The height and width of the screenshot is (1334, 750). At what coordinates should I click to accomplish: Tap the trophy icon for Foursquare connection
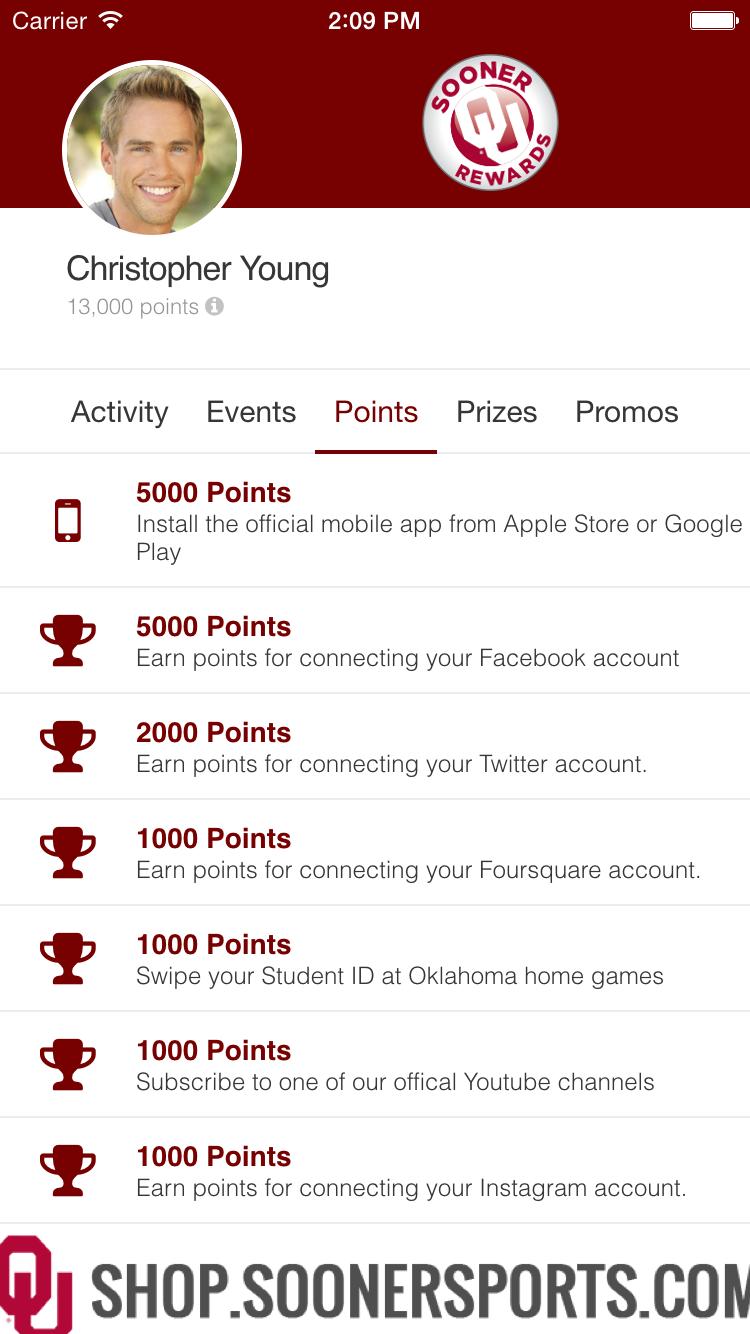pyautogui.click(x=68, y=853)
